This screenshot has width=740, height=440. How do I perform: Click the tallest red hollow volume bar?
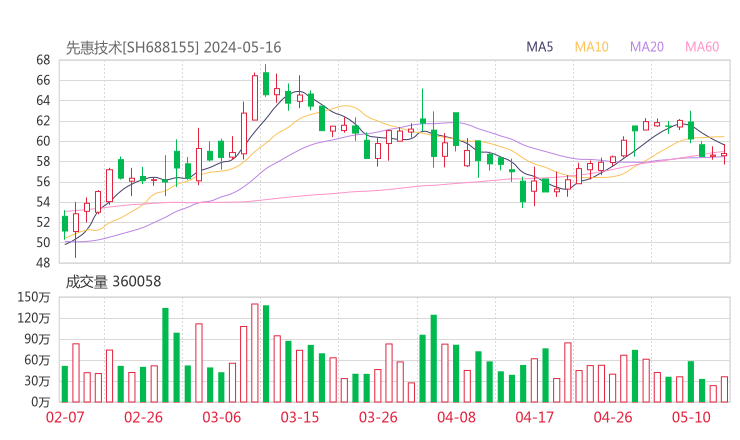pyautogui.click(x=255, y=353)
